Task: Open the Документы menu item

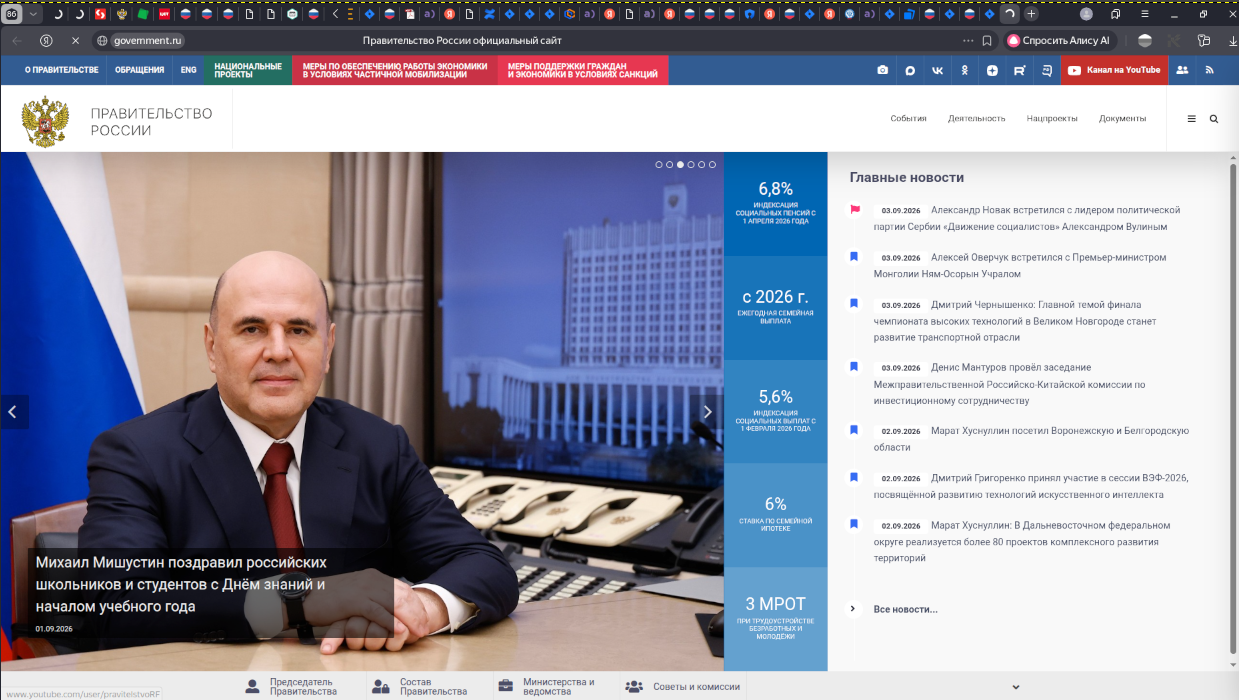Action: [1122, 118]
